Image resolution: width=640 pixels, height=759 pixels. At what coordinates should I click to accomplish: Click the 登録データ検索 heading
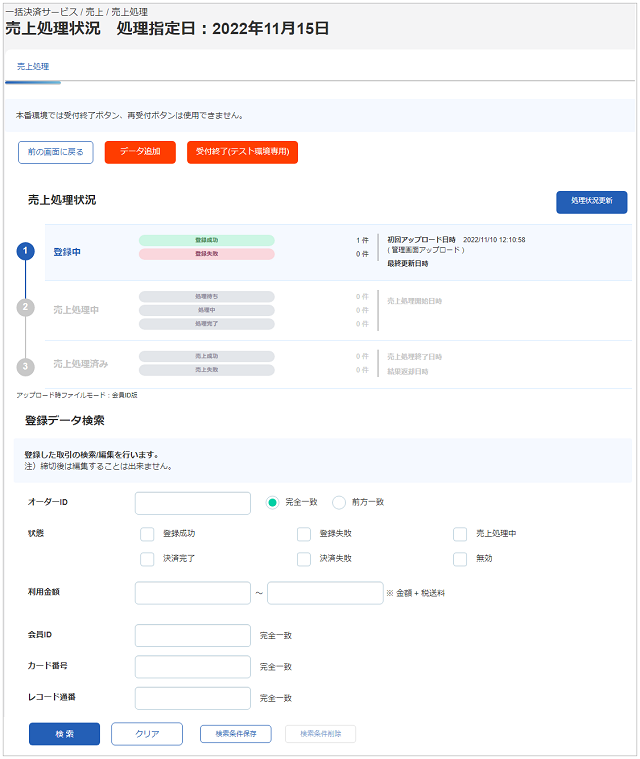point(65,420)
